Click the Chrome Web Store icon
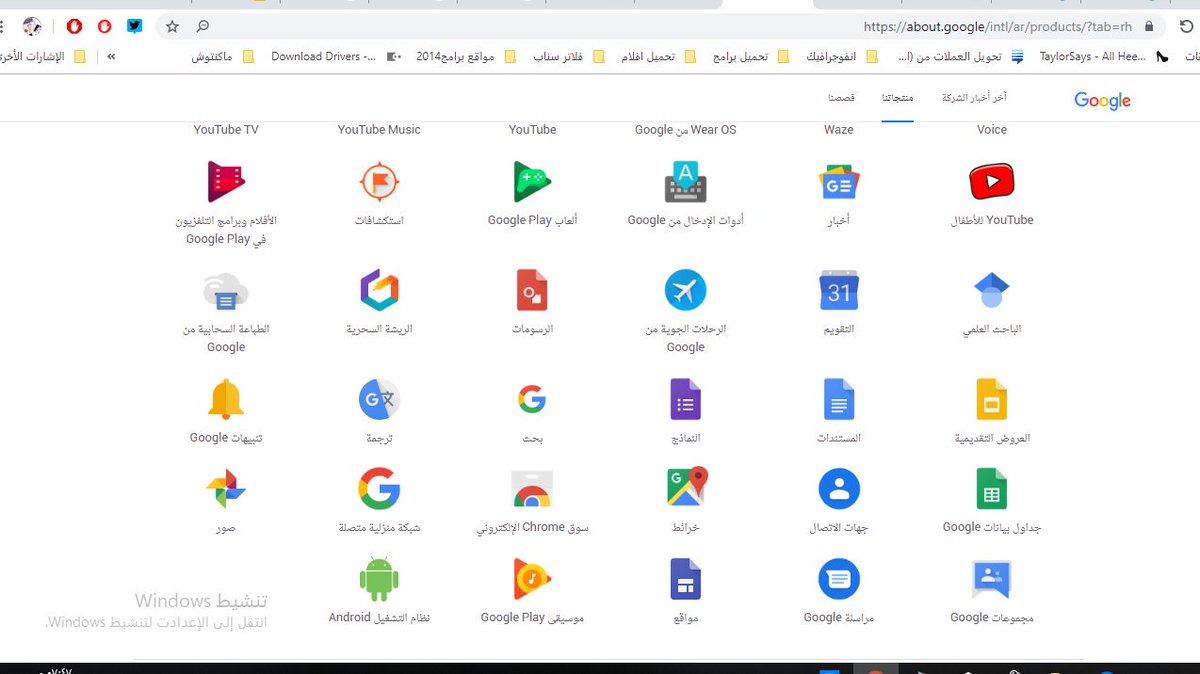1200x674 pixels. 532,489
